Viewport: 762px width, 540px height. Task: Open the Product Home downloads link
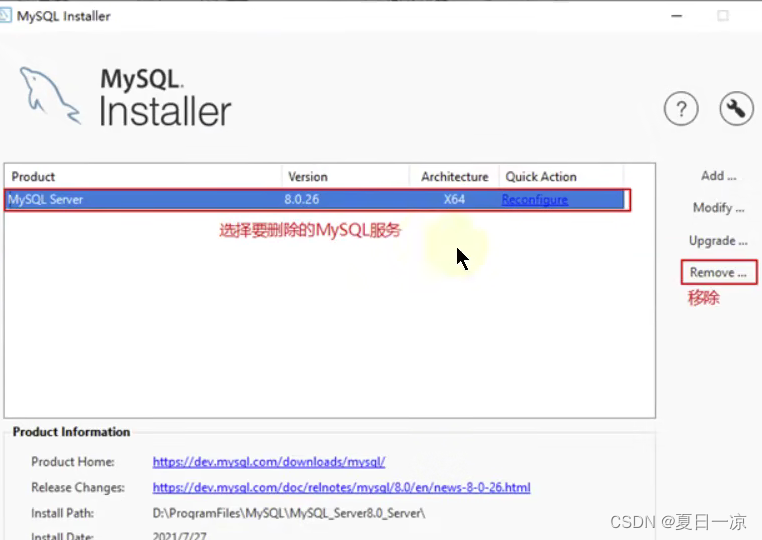[269, 462]
